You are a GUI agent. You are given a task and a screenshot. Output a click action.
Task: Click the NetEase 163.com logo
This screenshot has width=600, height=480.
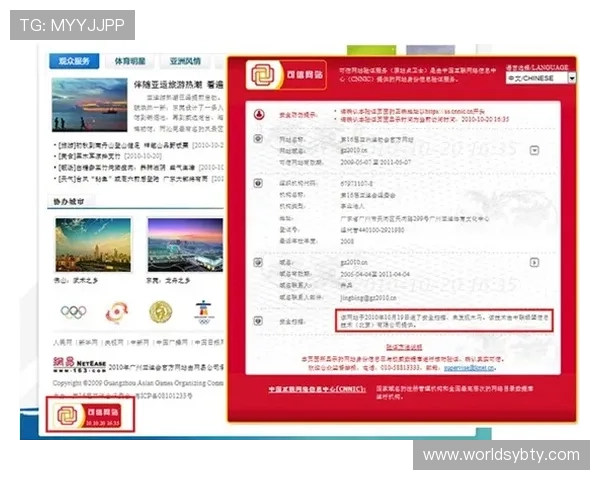[80, 365]
